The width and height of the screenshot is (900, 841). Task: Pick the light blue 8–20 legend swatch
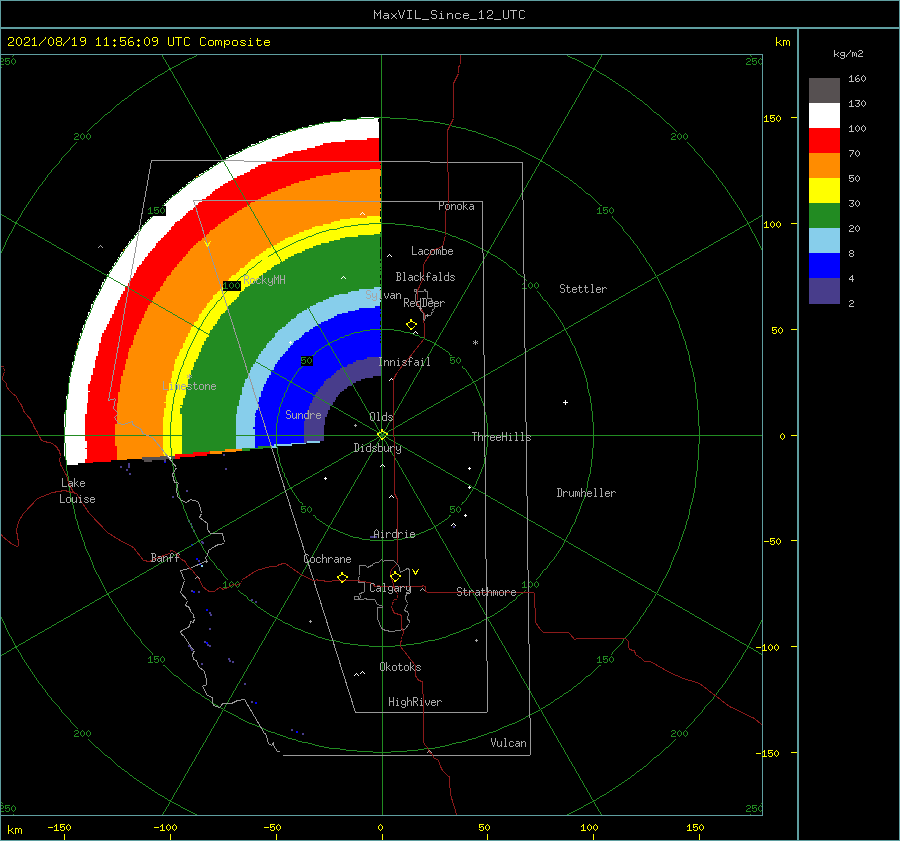pyautogui.click(x=824, y=241)
